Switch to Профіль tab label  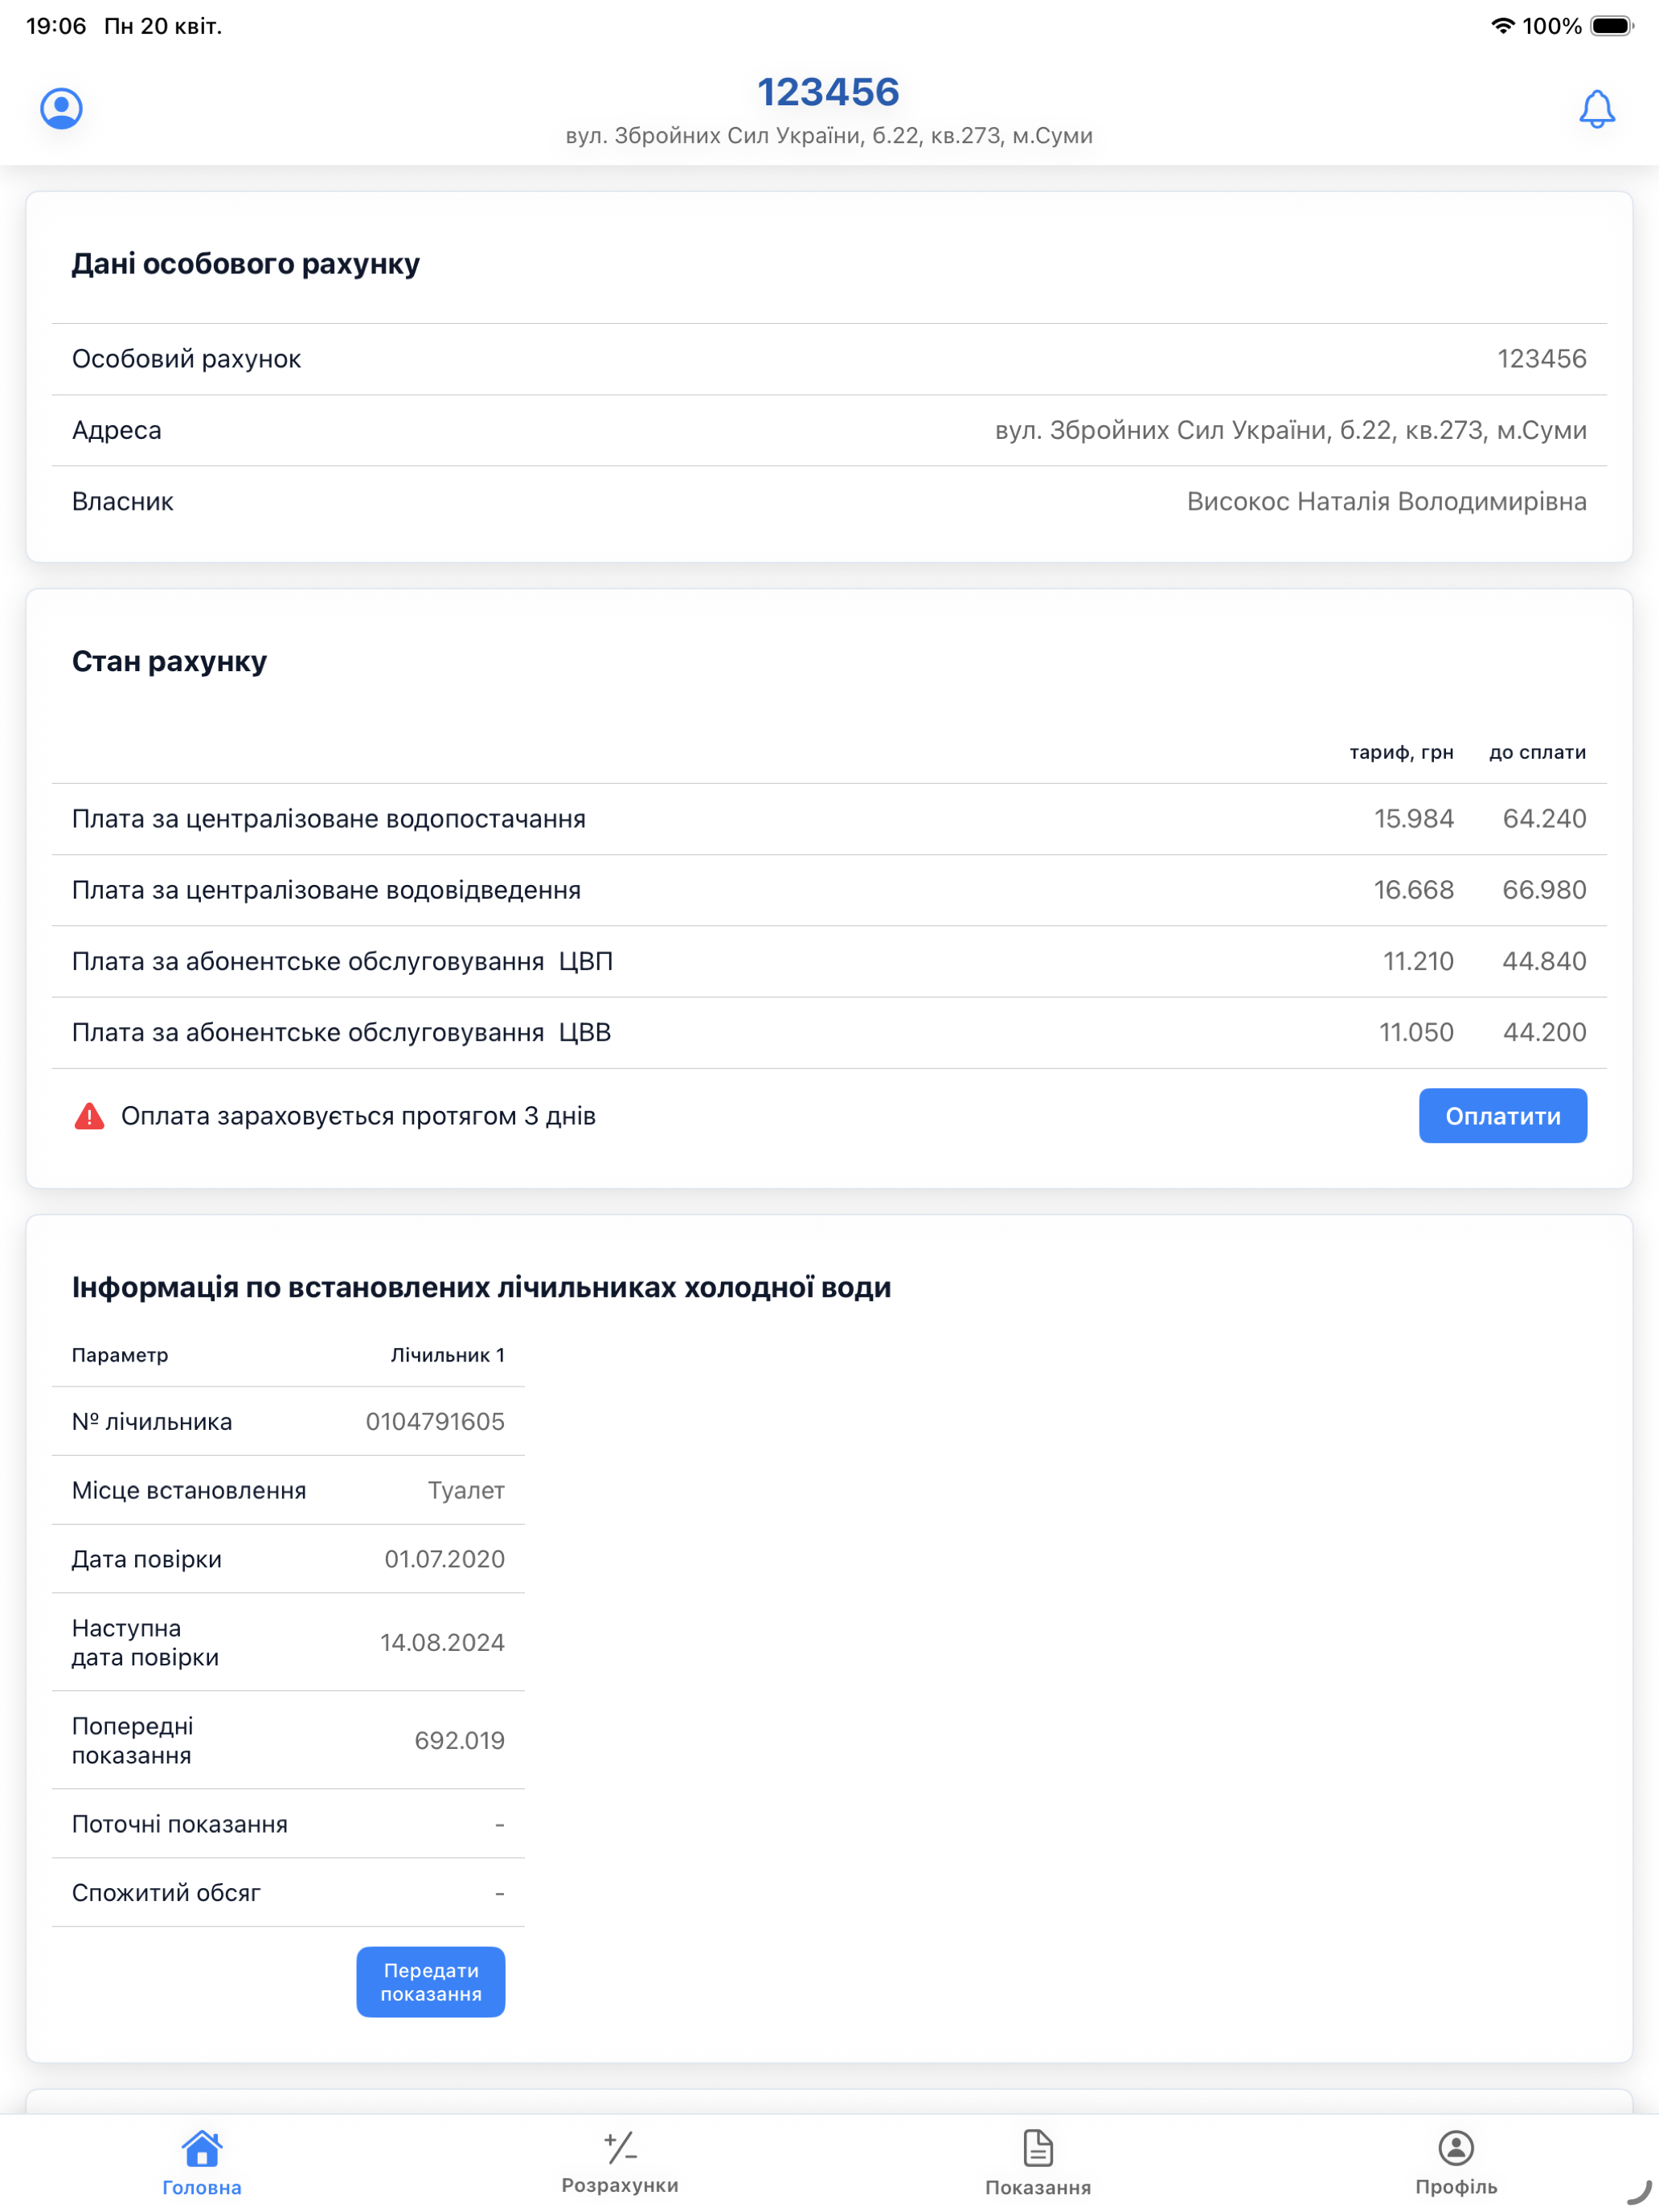click(1456, 2187)
